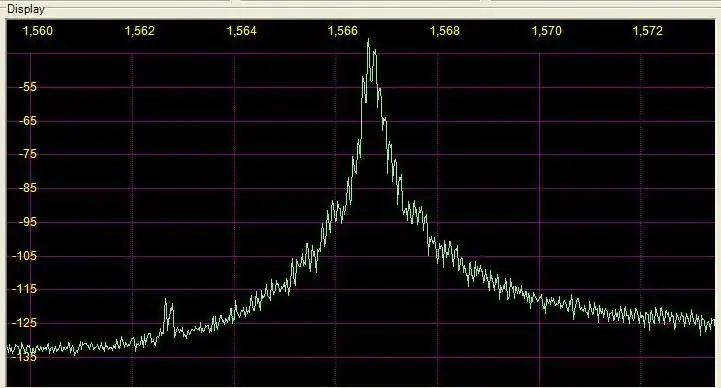721x388 pixels.
Task: Click the -55 level axis label
Action: coord(28,87)
